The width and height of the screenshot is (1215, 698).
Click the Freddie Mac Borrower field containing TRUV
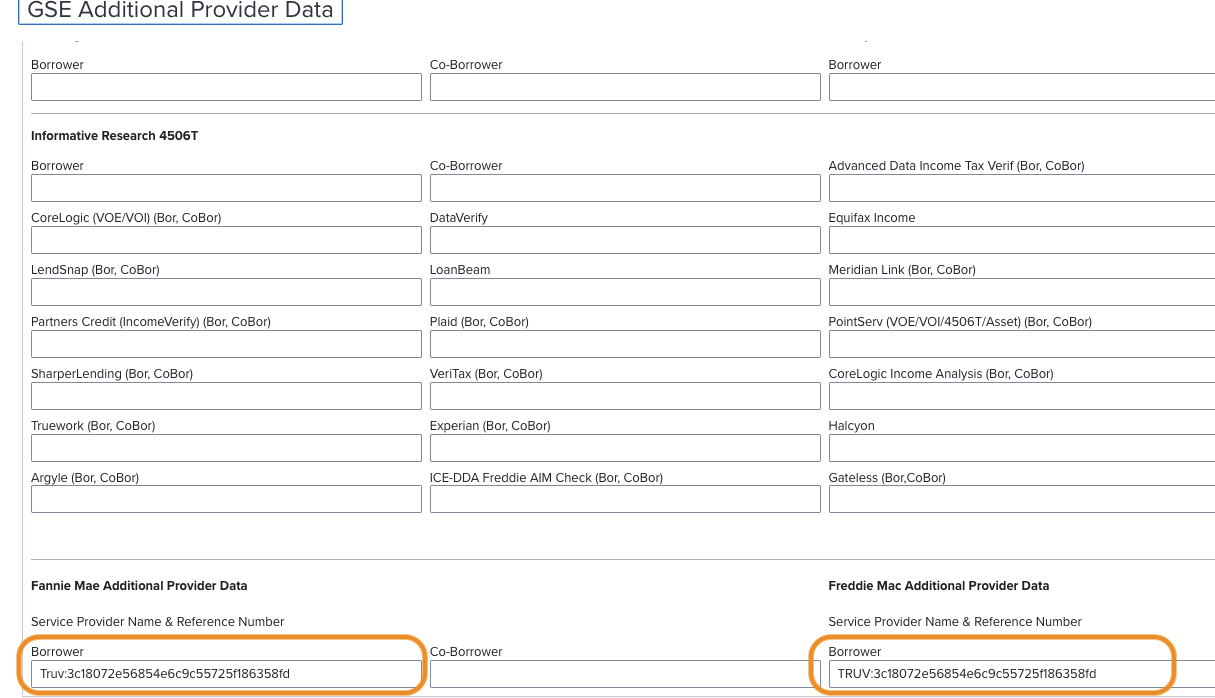point(1022,674)
